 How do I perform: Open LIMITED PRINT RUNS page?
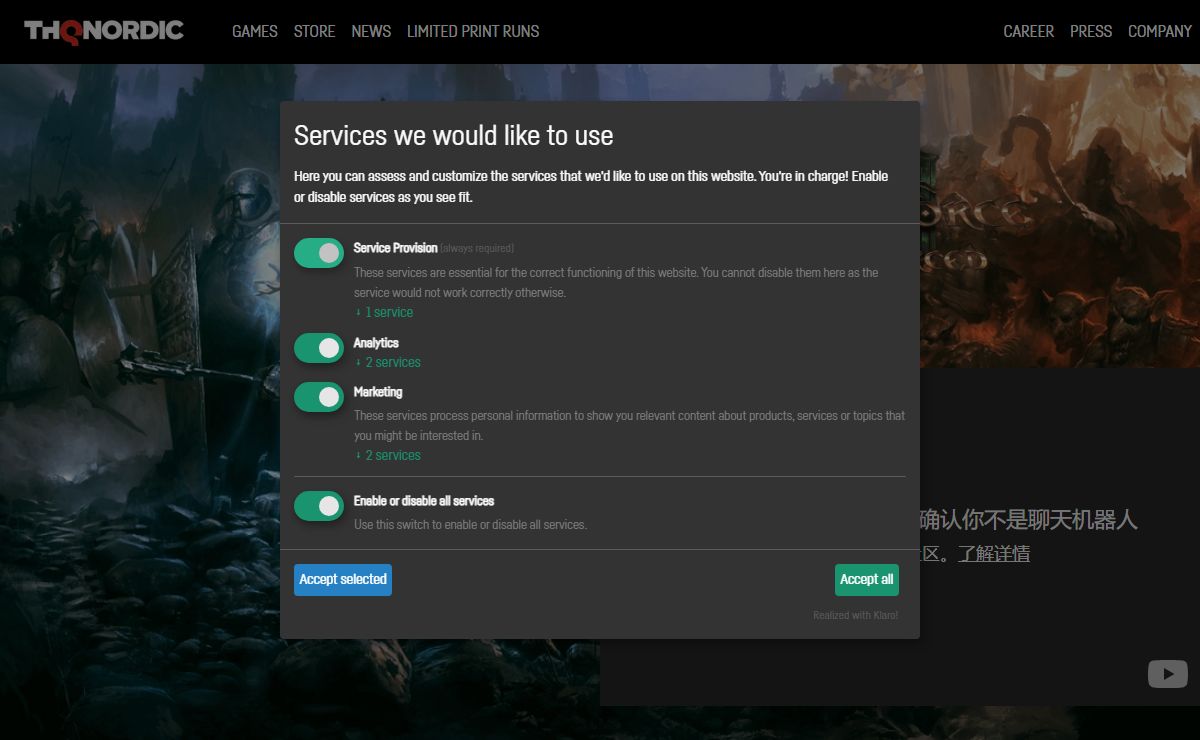pyautogui.click(x=473, y=31)
